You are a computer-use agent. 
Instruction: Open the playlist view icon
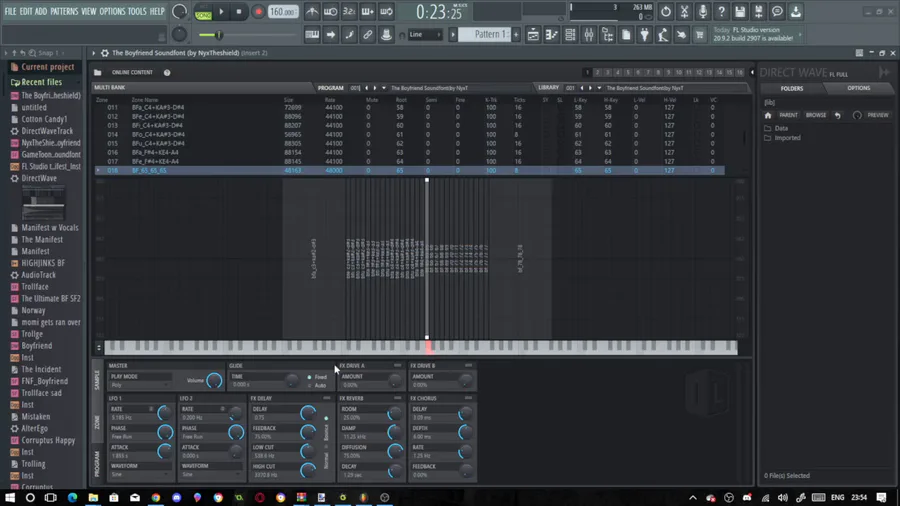533,35
